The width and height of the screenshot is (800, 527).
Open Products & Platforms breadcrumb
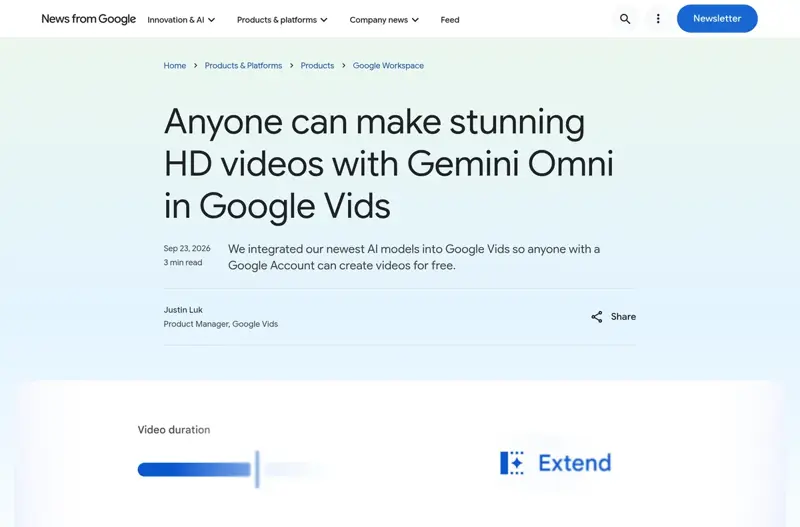[x=243, y=65]
